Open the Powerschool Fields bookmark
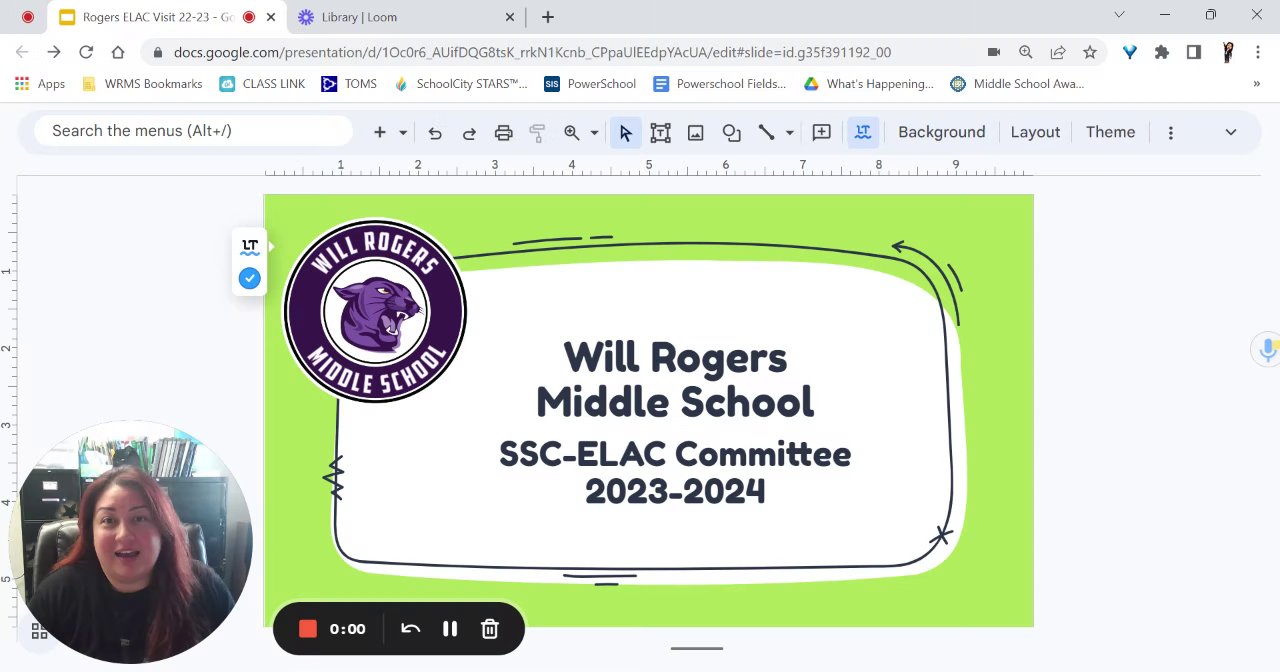 [719, 84]
